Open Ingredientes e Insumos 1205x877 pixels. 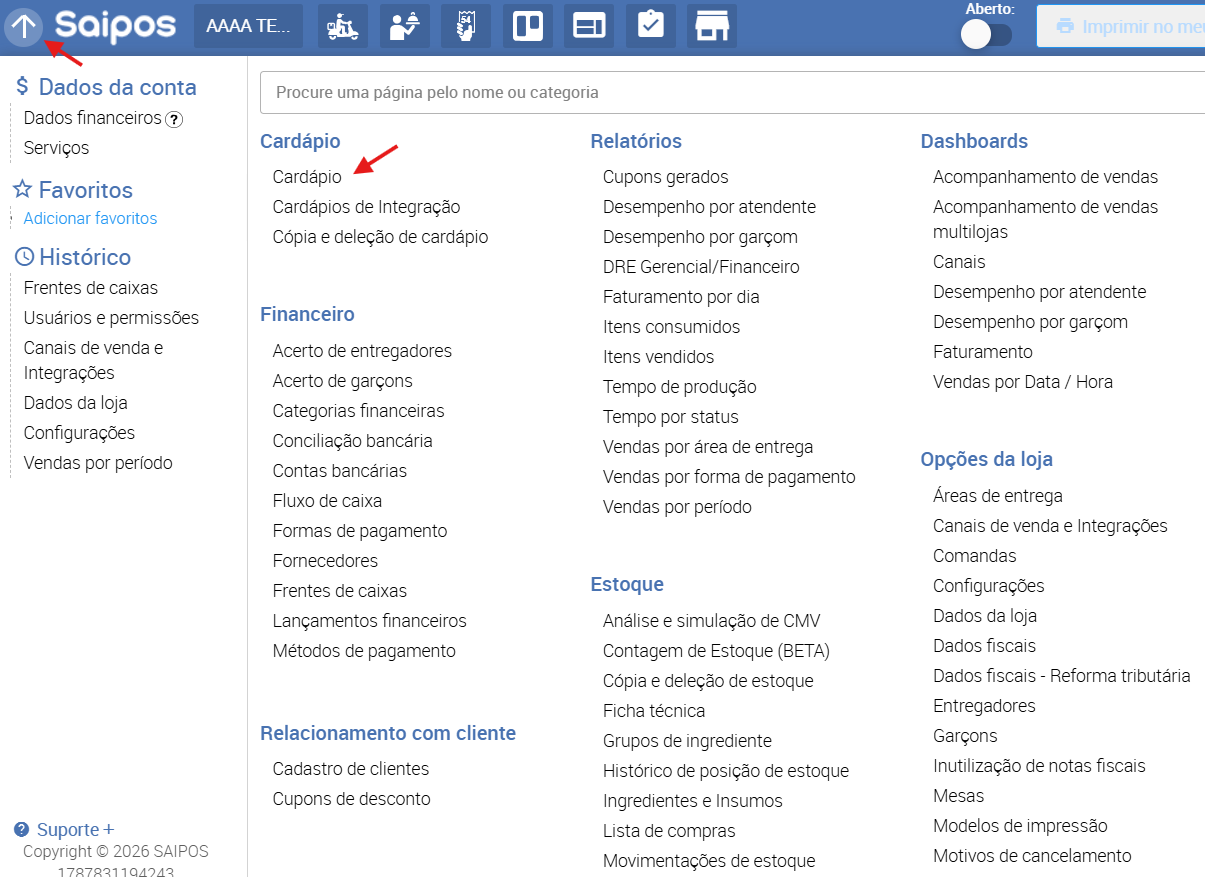tap(692, 801)
